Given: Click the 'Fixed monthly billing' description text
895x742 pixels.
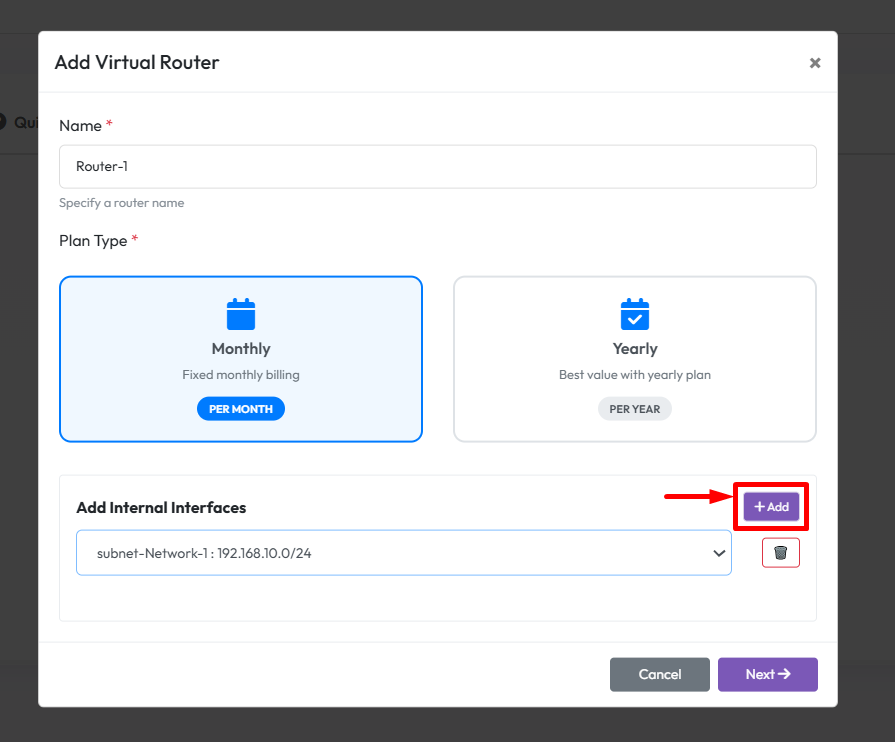Looking at the screenshot, I should coord(240,375).
